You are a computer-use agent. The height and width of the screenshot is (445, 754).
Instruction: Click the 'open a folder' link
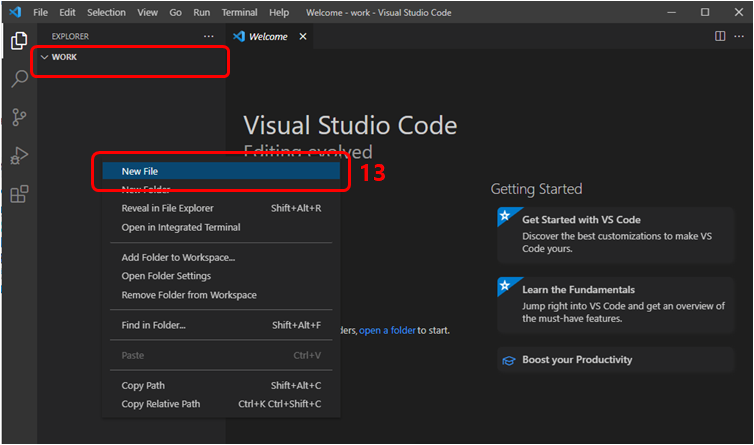point(387,331)
